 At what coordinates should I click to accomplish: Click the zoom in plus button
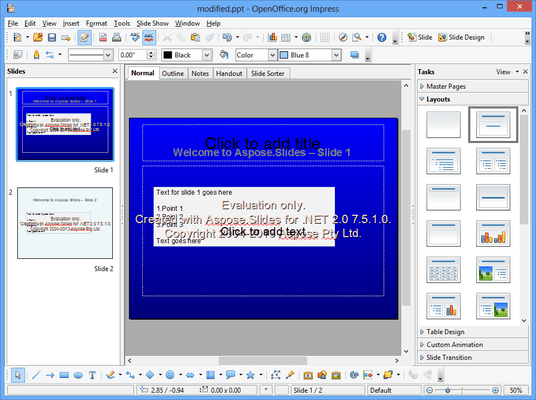click(495, 390)
